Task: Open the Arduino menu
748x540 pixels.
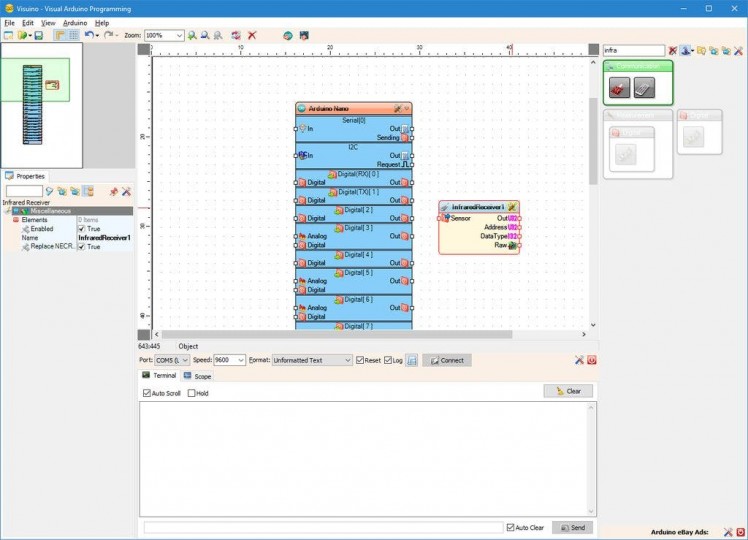Action: tap(75, 22)
